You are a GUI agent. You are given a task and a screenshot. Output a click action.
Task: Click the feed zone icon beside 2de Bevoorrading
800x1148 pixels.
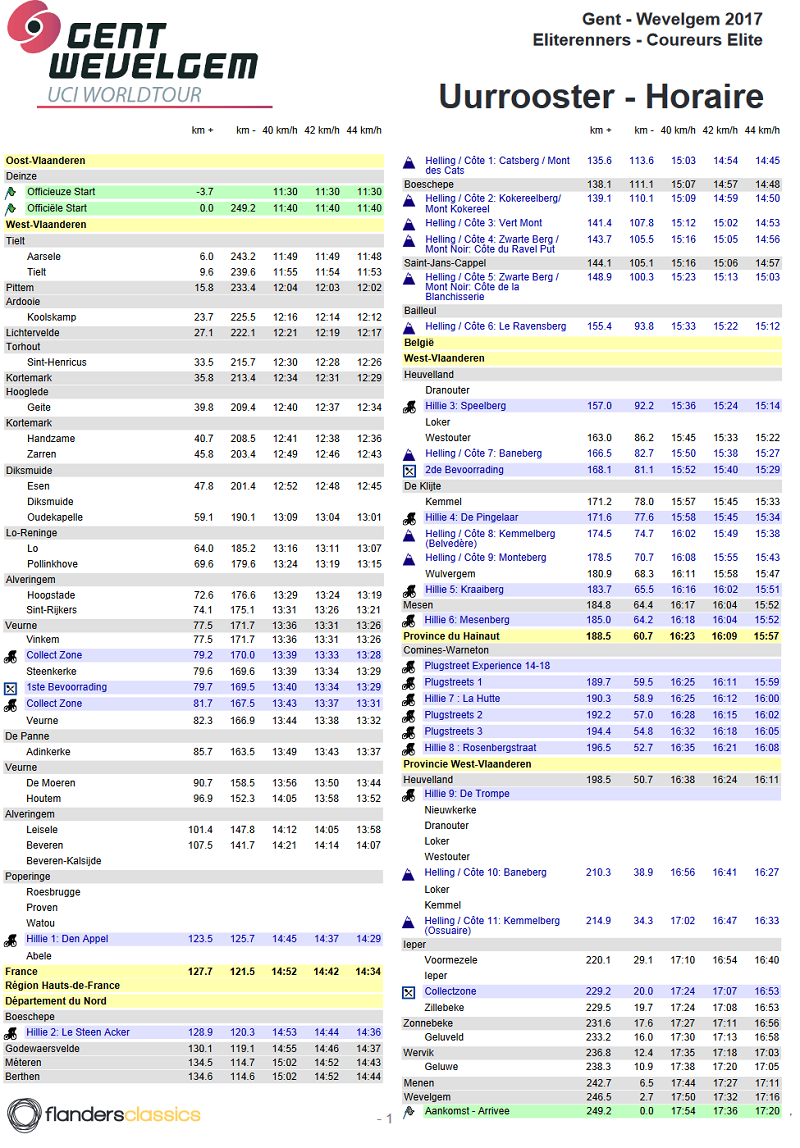(x=409, y=471)
